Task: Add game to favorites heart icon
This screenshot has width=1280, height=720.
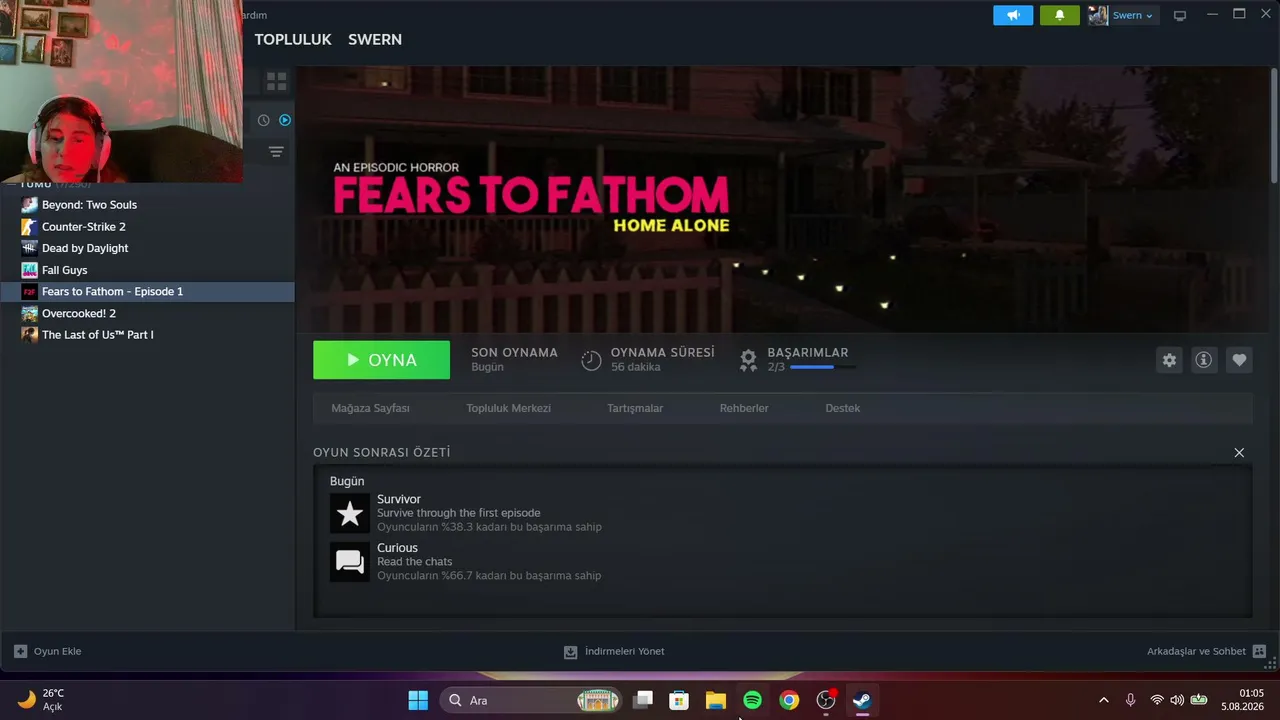Action: click(x=1239, y=360)
